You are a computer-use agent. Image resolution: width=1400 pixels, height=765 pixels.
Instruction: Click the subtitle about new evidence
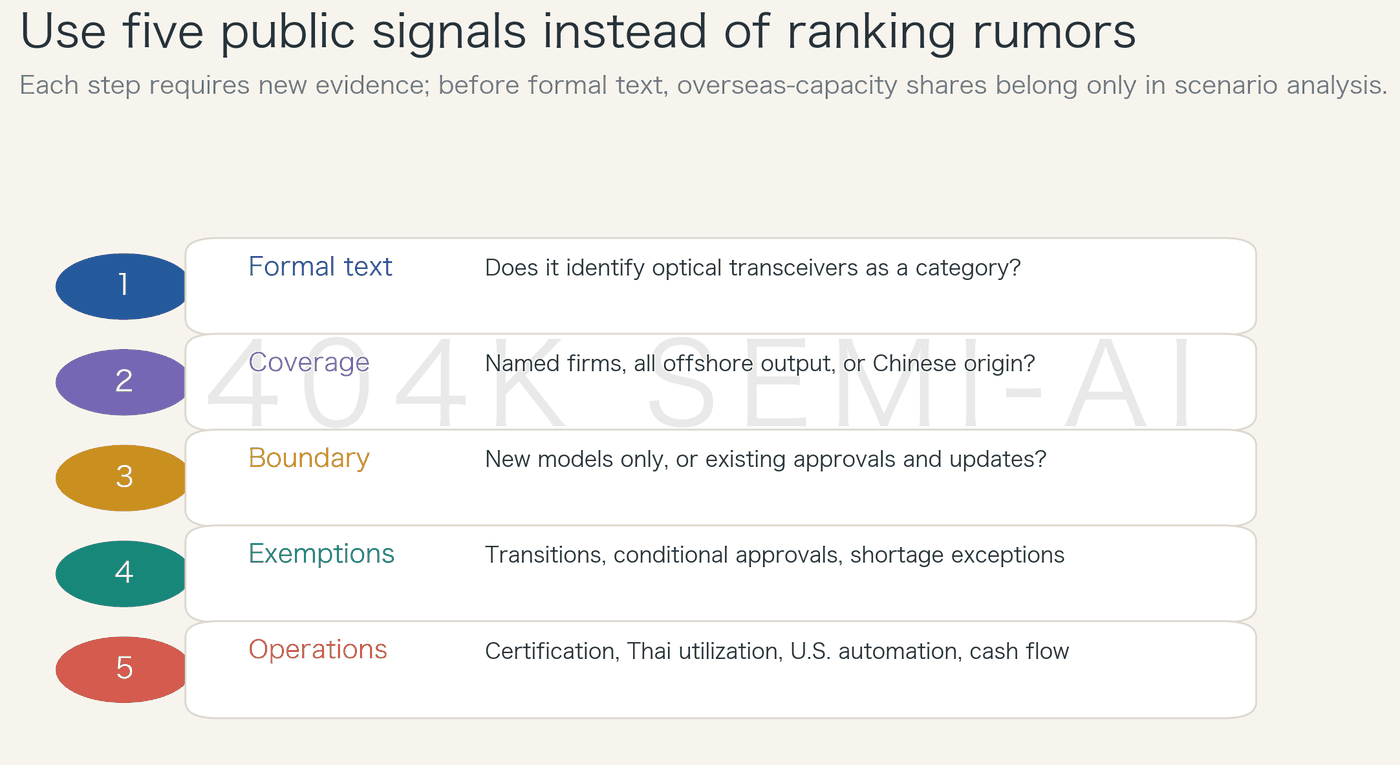[x=703, y=86]
